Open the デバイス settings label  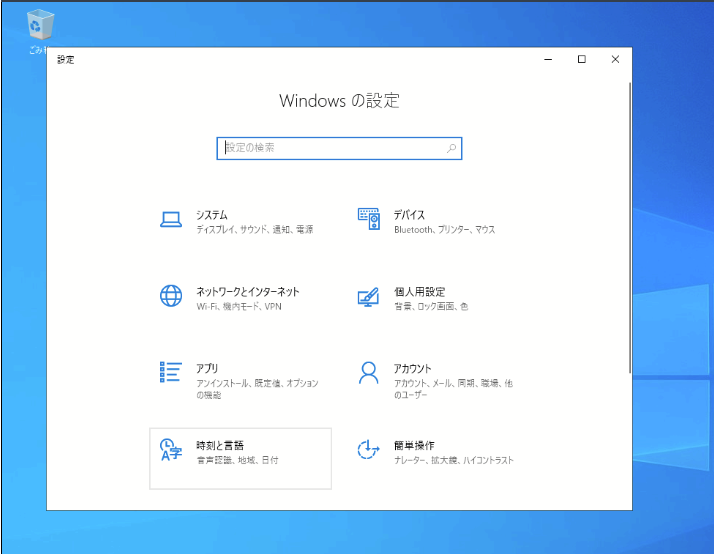409,215
